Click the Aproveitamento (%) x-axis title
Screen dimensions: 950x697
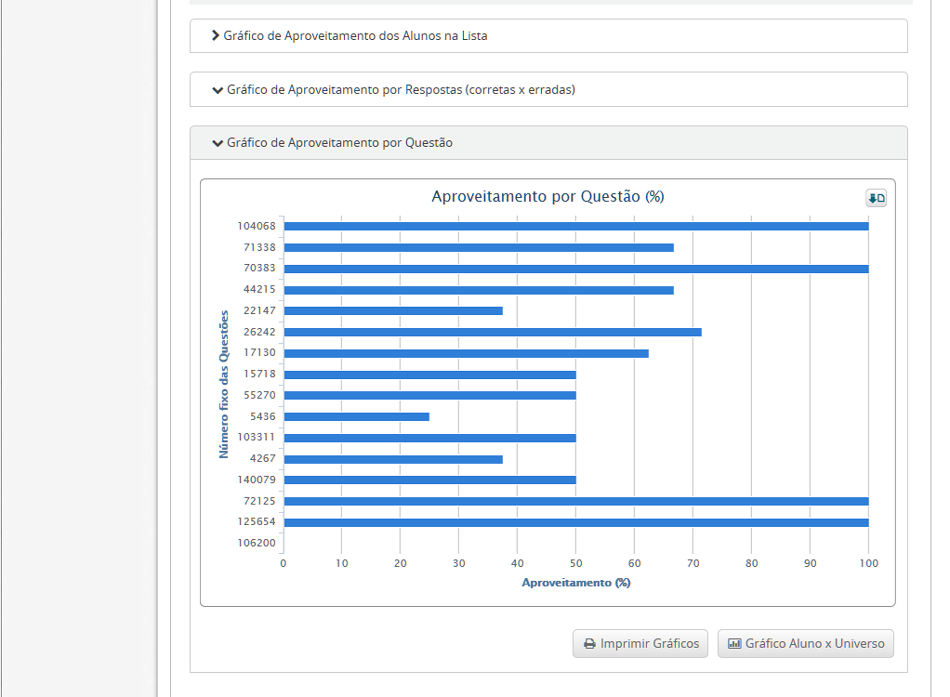[x=576, y=582]
